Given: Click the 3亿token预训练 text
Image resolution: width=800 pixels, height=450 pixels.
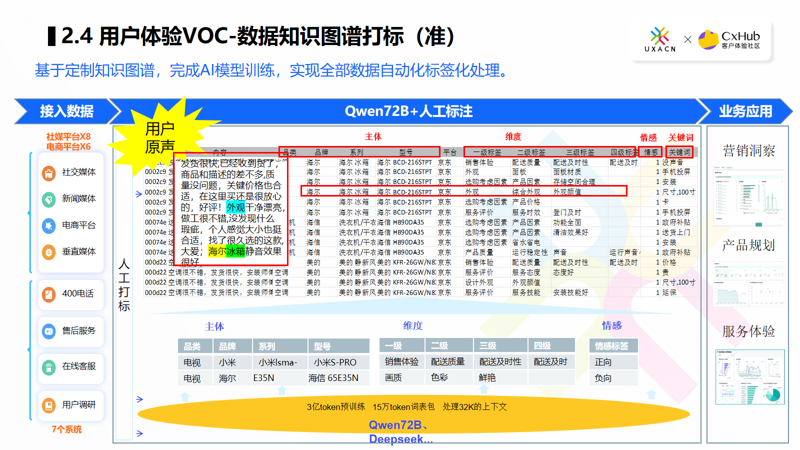Looking at the screenshot, I should coord(336,407).
